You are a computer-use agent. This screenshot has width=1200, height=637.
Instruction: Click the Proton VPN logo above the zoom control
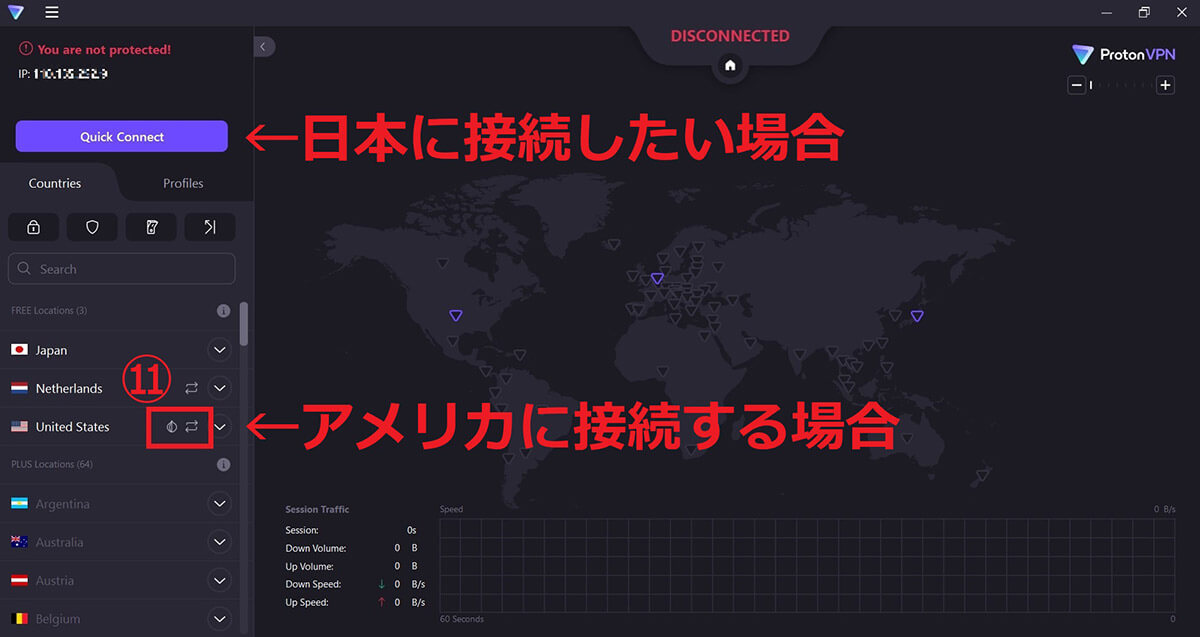(1122, 55)
